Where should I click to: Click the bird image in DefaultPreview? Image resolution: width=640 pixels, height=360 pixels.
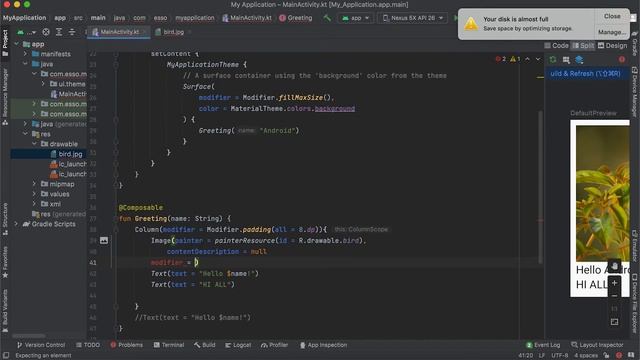[603, 193]
